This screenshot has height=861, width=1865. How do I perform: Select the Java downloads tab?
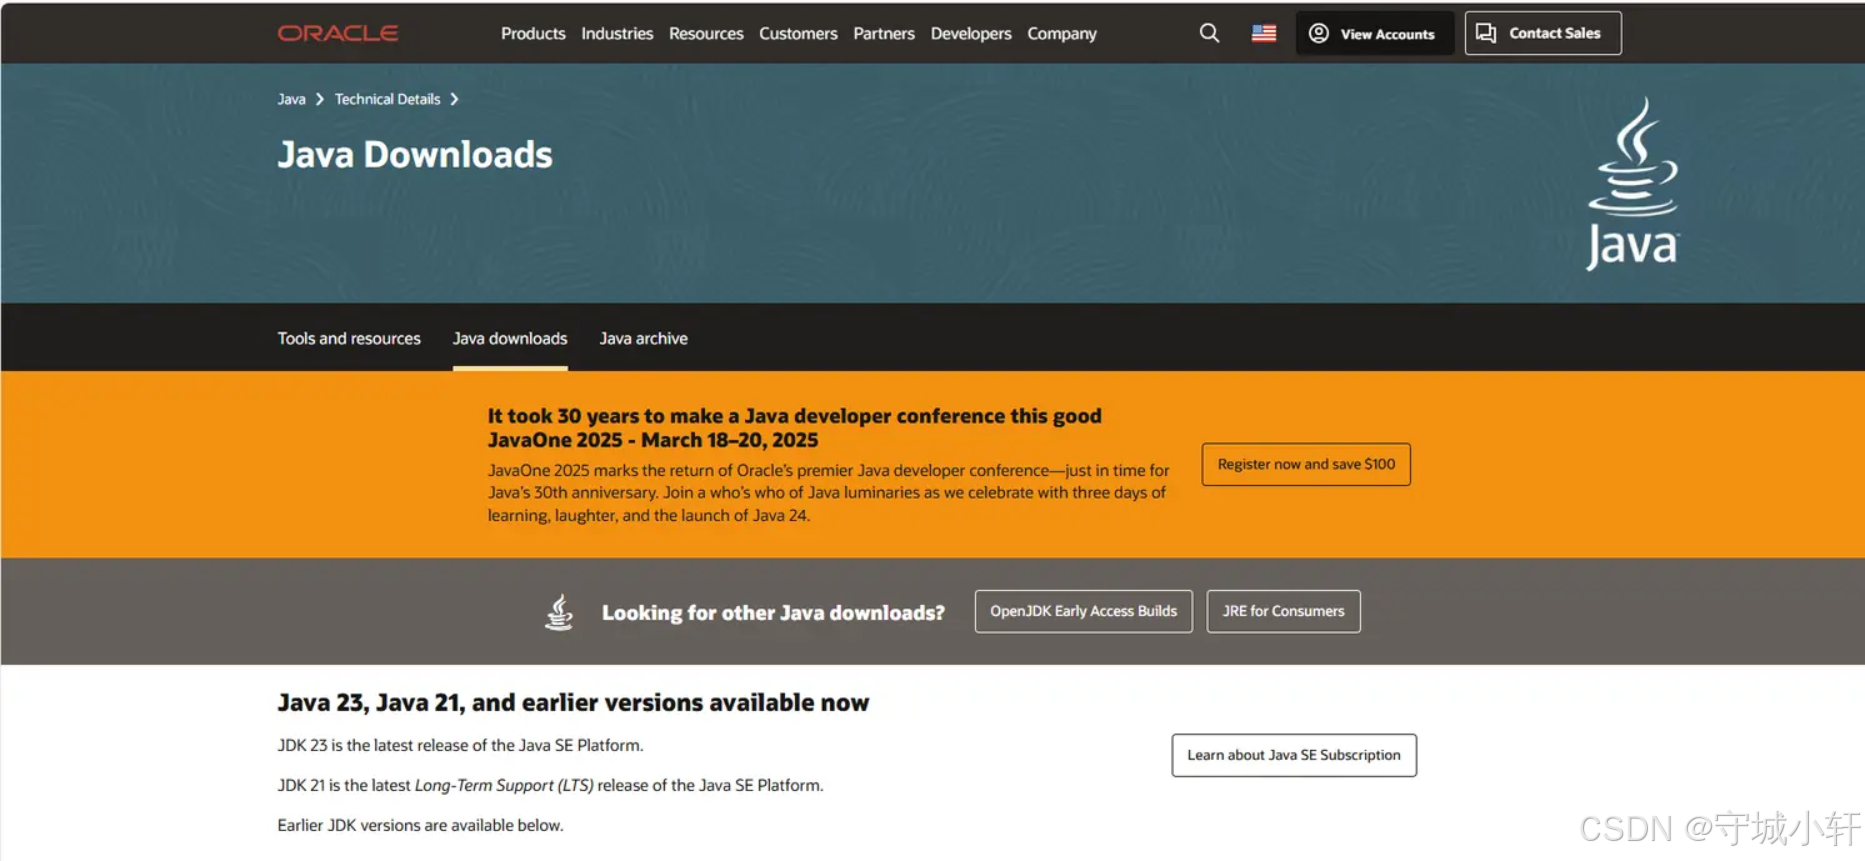[x=510, y=338]
